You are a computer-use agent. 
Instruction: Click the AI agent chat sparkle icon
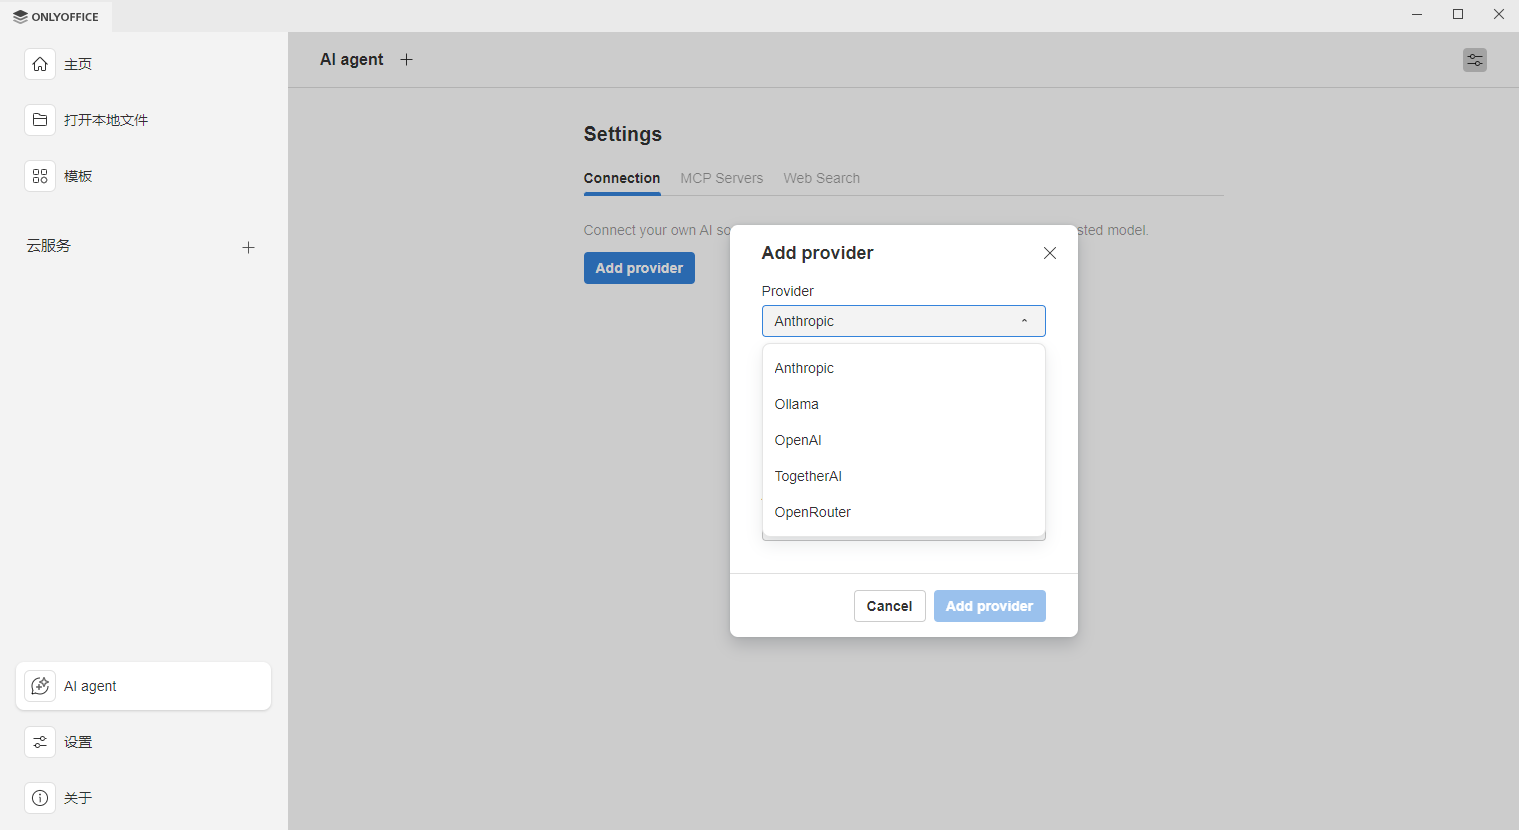click(40, 686)
